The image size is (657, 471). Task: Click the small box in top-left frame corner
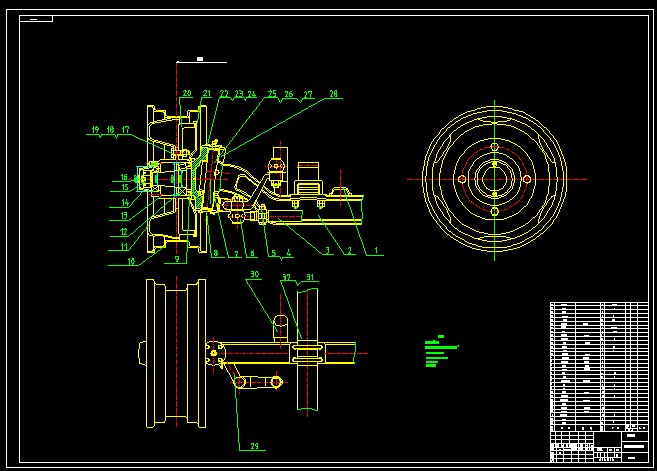tap(37, 19)
